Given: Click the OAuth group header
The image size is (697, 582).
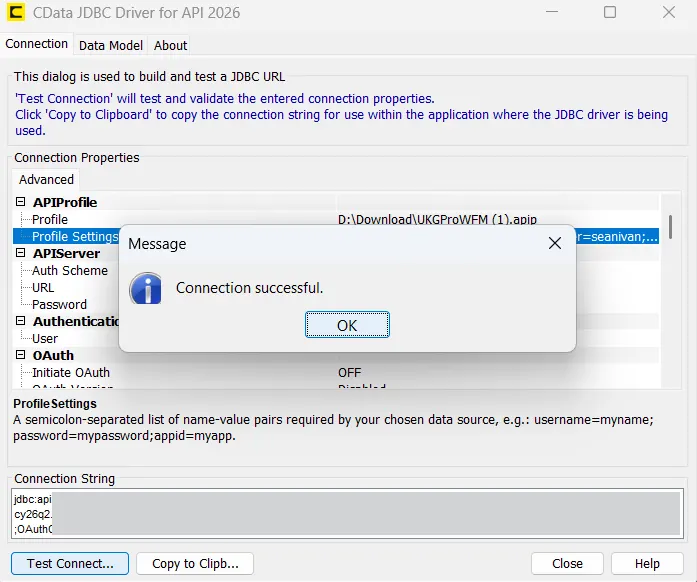Looking at the screenshot, I should pyautogui.click(x=53, y=355).
